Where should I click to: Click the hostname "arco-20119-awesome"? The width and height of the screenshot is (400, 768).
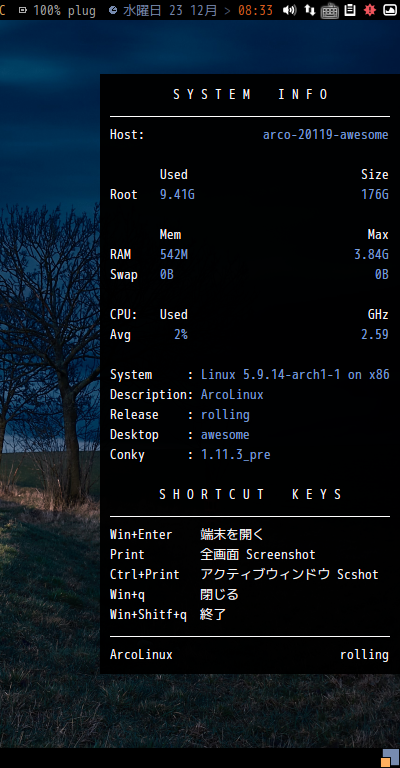tap(326, 135)
